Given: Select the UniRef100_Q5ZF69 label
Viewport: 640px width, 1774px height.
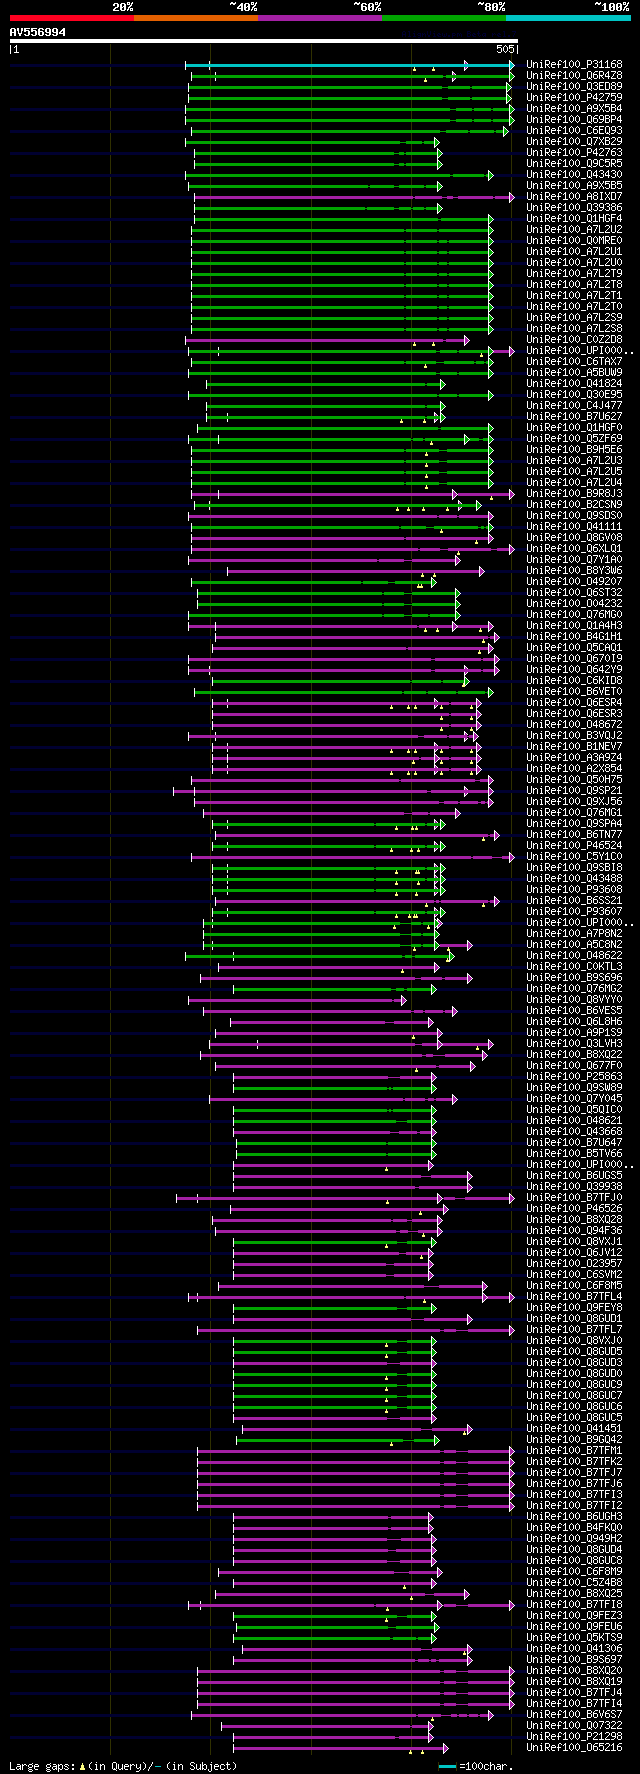Looking at the screenshot, I should click(x=574, y=439).
